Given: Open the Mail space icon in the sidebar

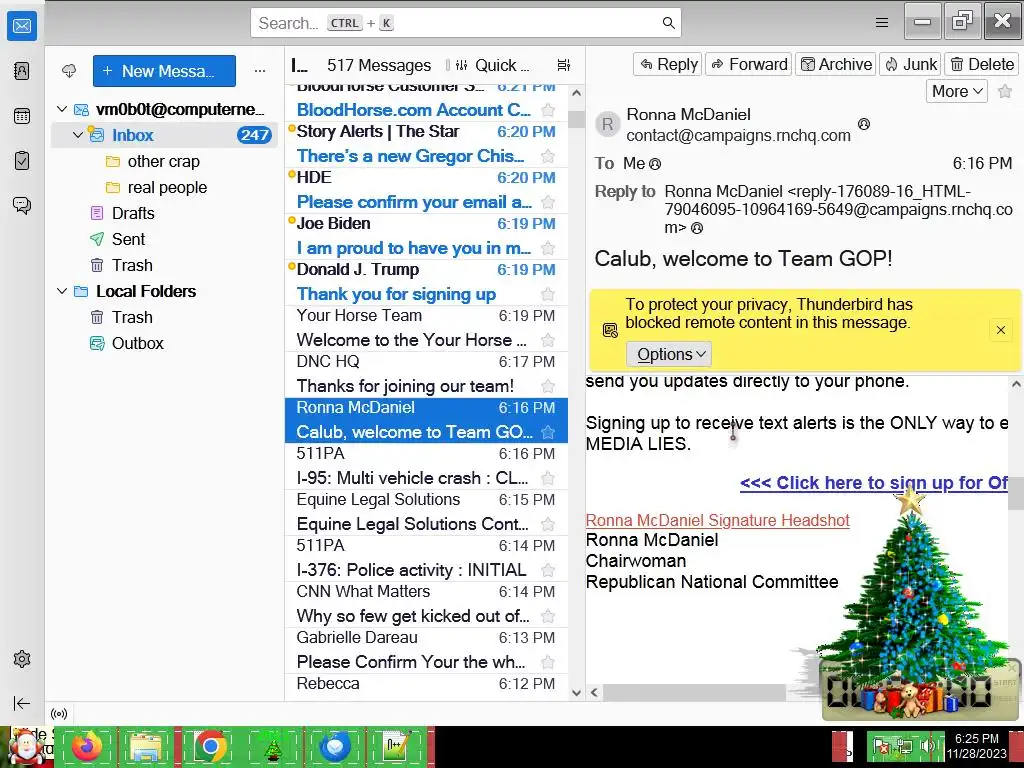Looking at the screenshot, I should pos(22,26).
